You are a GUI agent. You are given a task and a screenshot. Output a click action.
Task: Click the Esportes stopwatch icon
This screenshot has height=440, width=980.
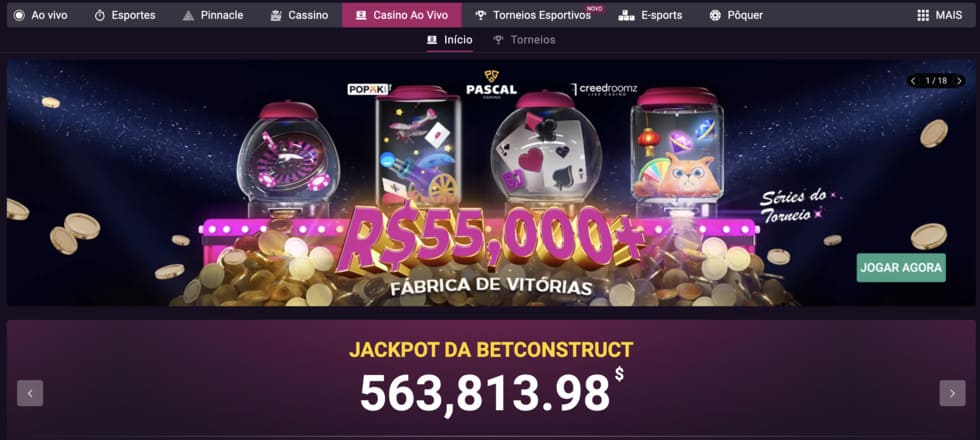coord(100,16)
